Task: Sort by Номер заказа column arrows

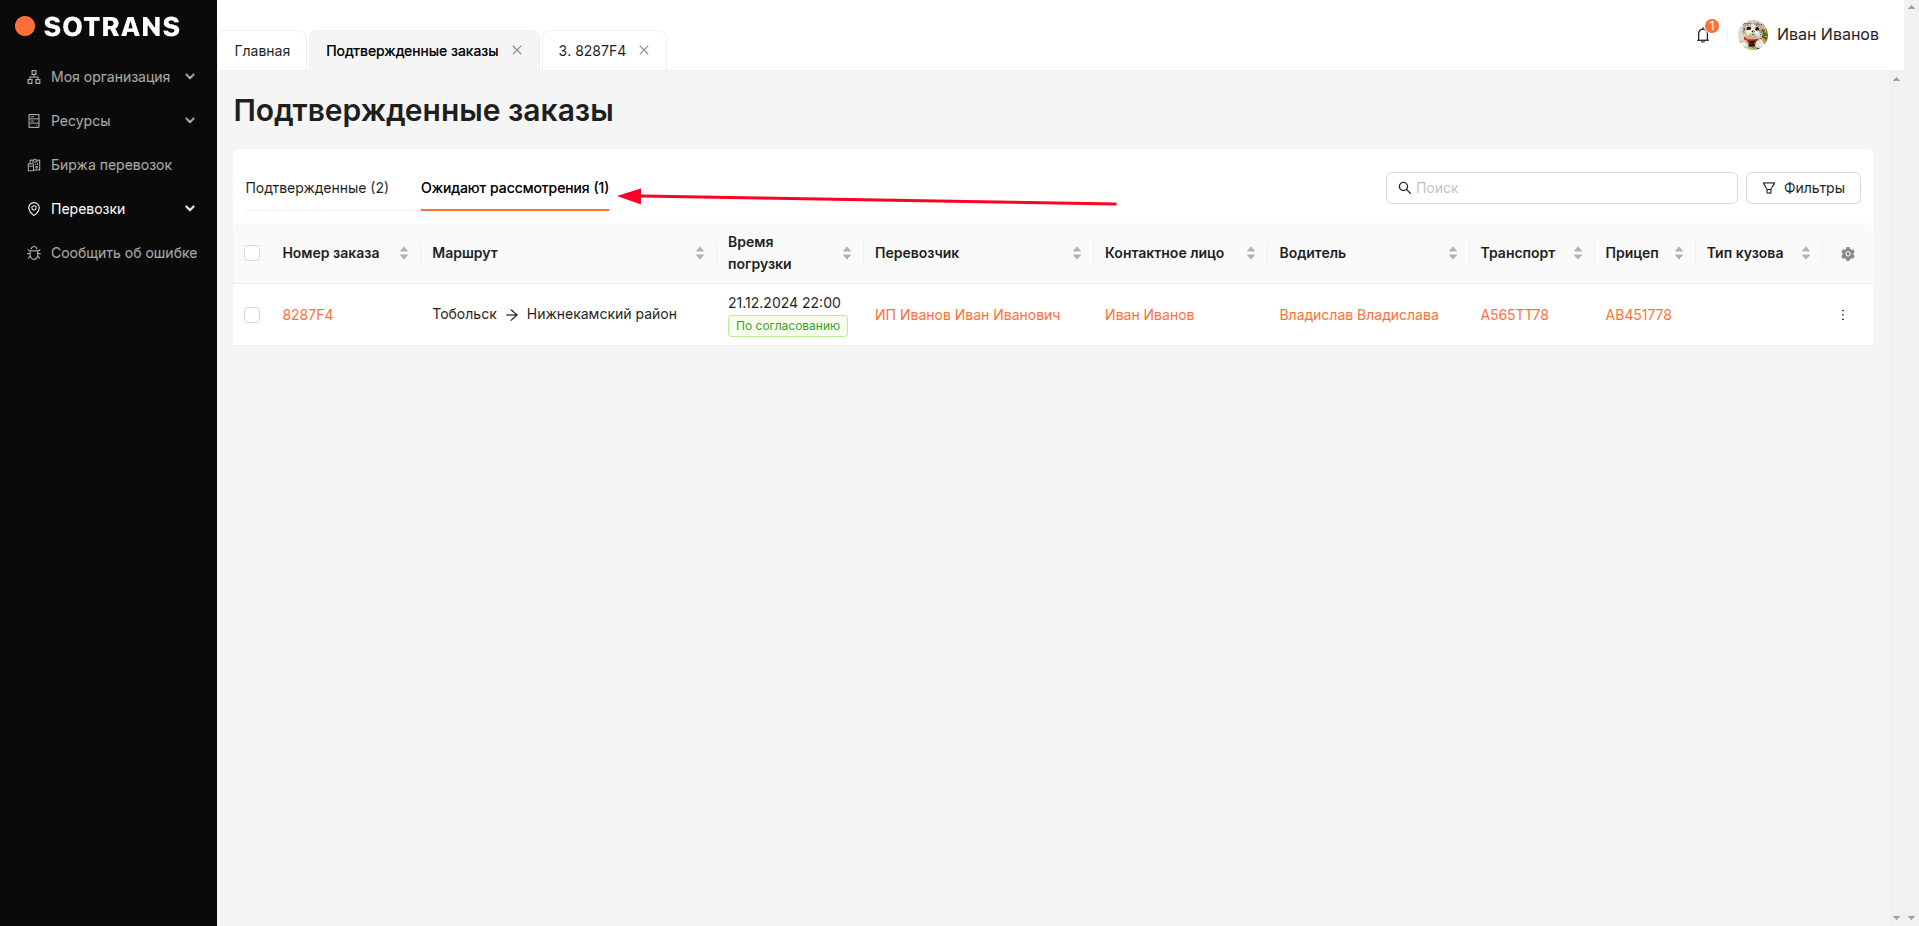Action: (x=404, y=253)
